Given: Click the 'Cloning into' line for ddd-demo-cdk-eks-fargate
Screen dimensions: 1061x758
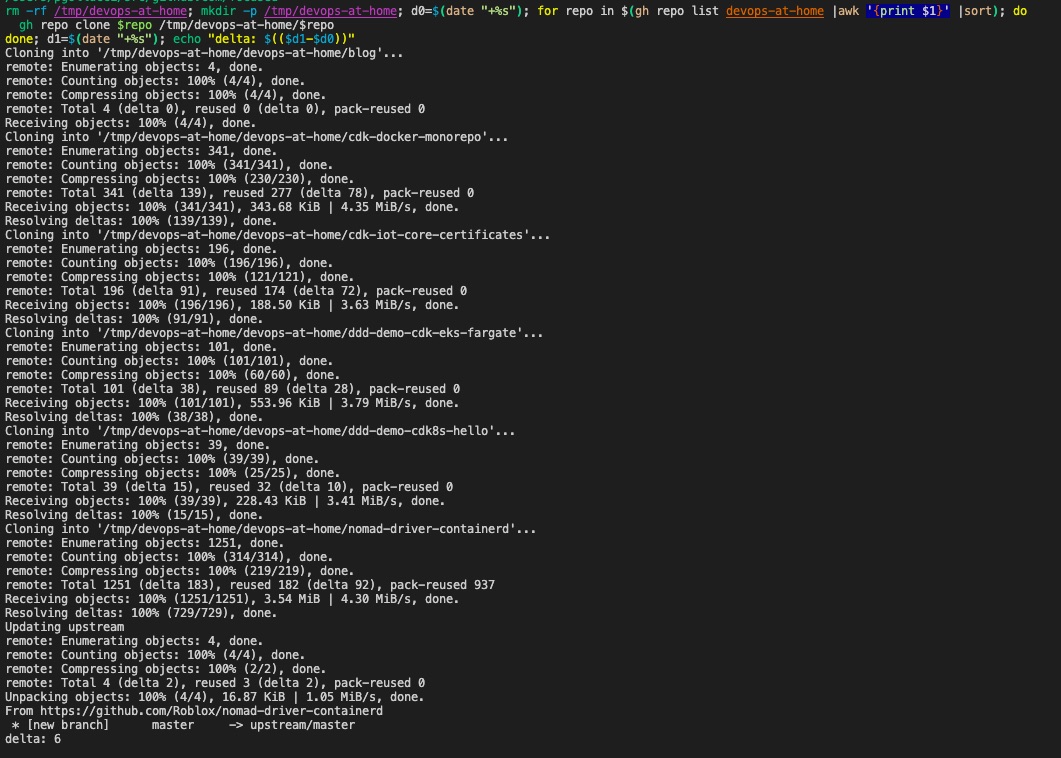Looking at the screenshot, I should [274, 333].
